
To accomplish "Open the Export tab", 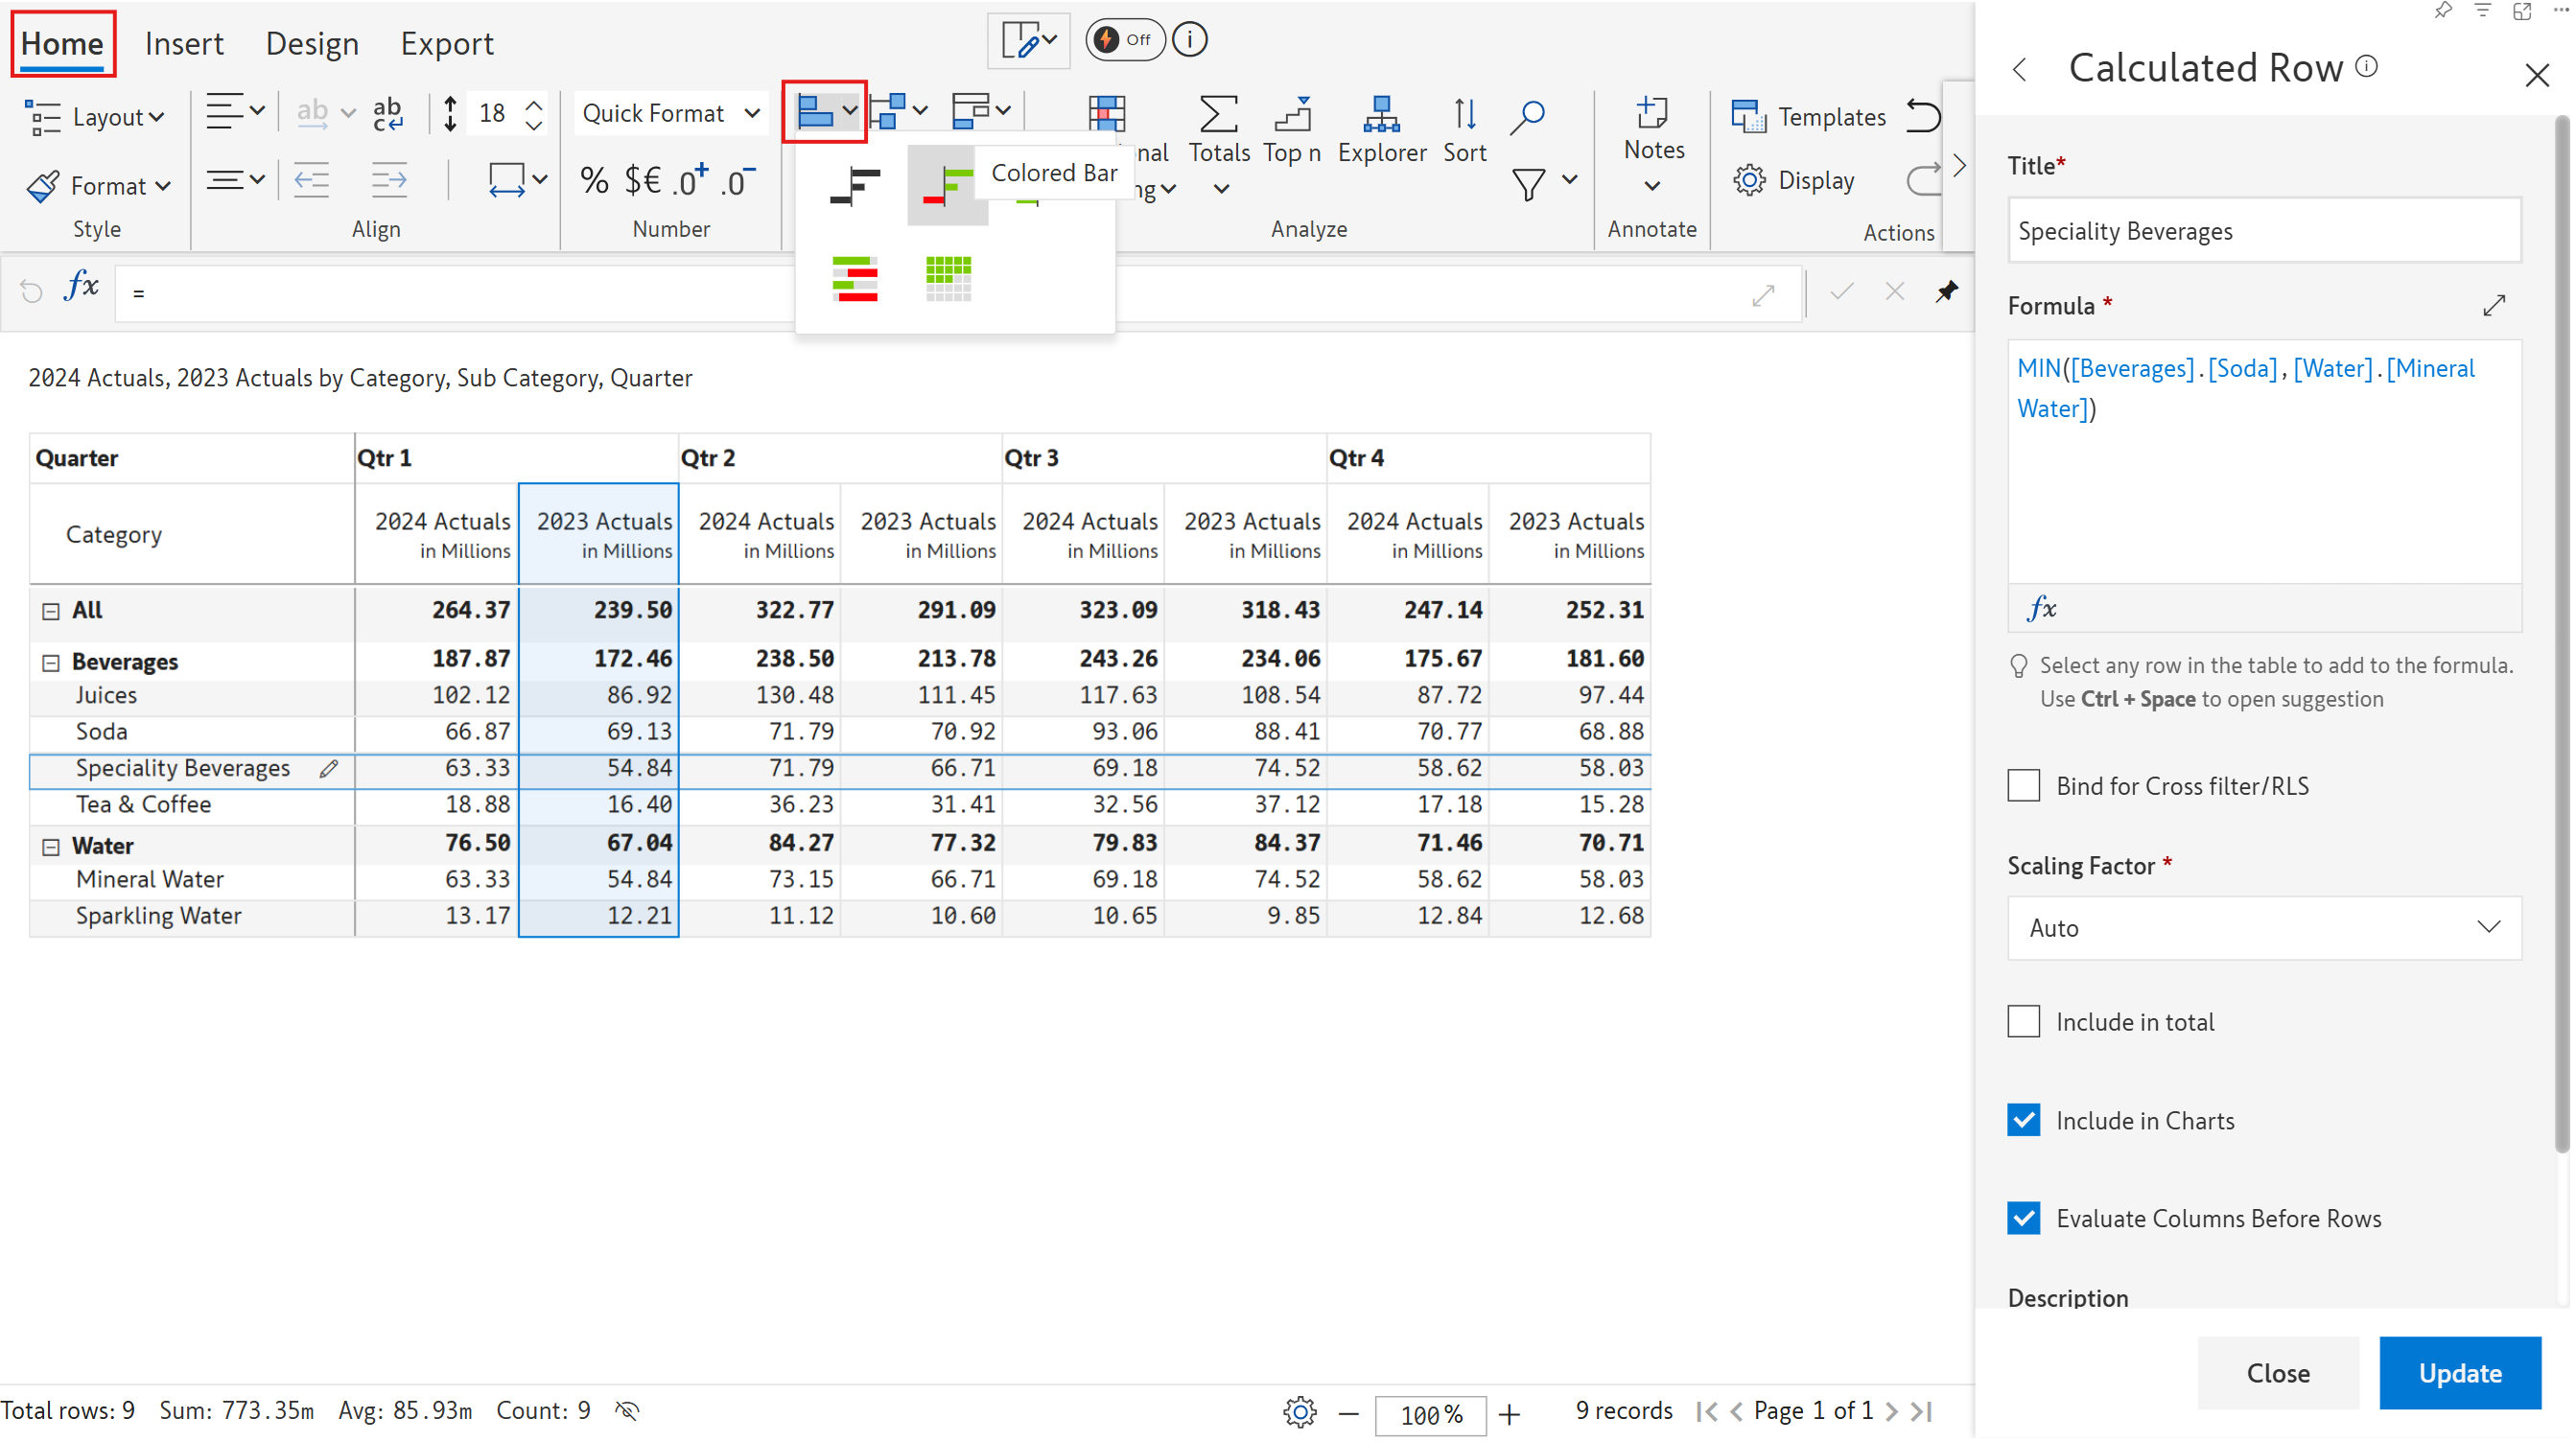I will (446, 44).
